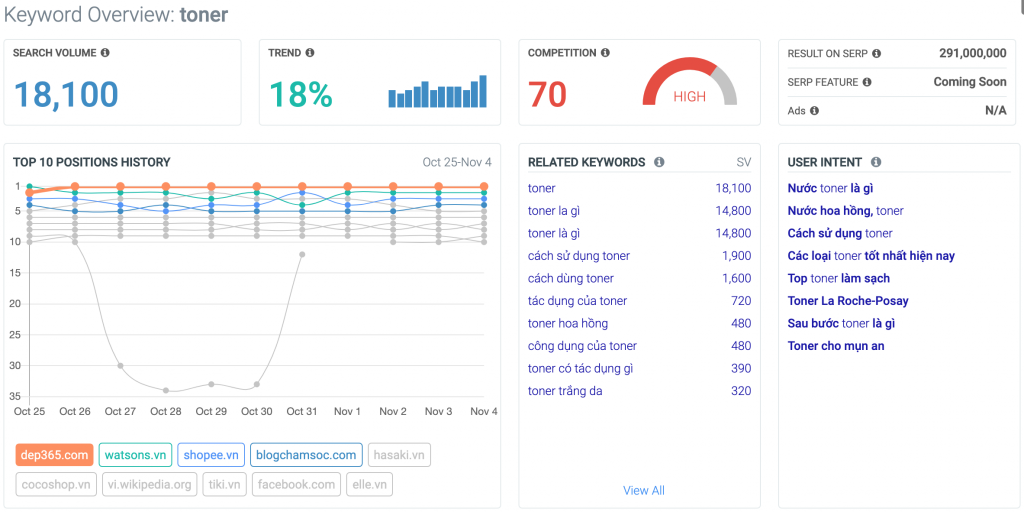Click info icon next to Competition
The width and height of the screenshot is (1024, 512).
[605, 53]
